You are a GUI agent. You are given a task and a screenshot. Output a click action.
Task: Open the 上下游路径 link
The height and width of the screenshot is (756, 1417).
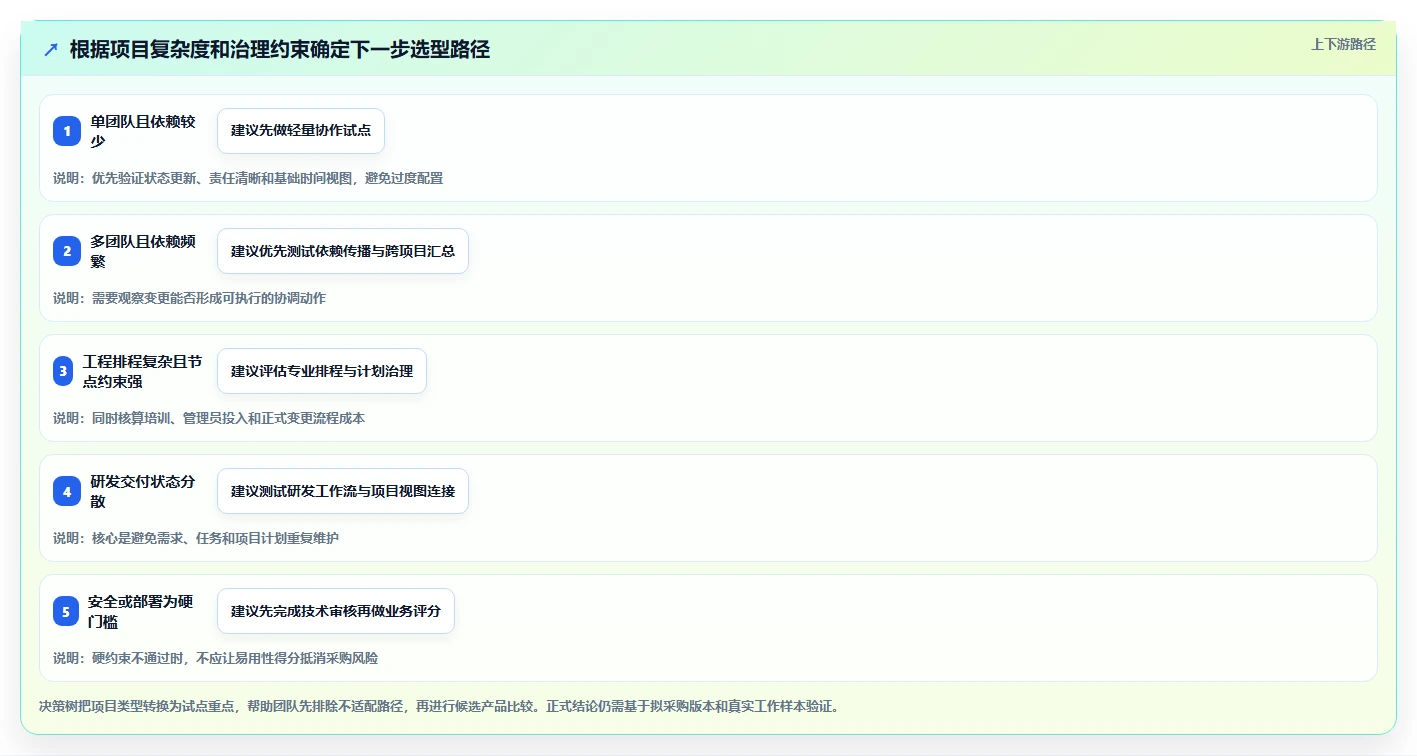pos(1343,44)
